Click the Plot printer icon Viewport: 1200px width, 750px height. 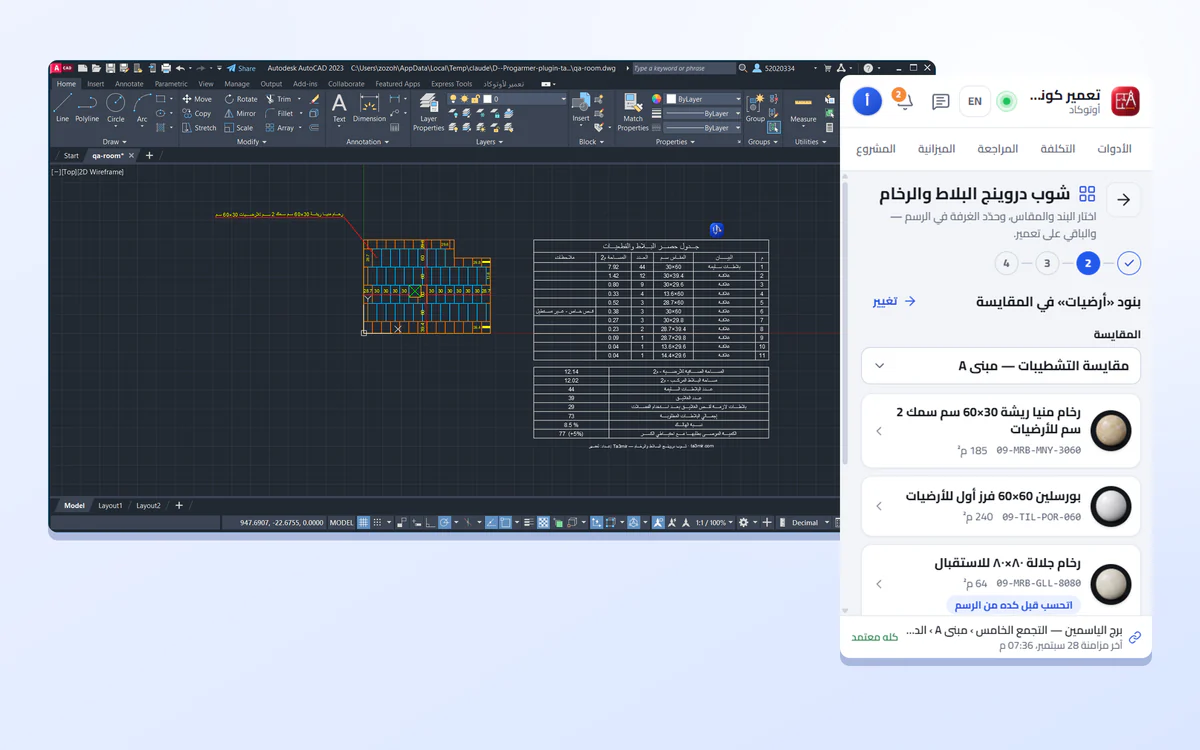coord(166,68)
